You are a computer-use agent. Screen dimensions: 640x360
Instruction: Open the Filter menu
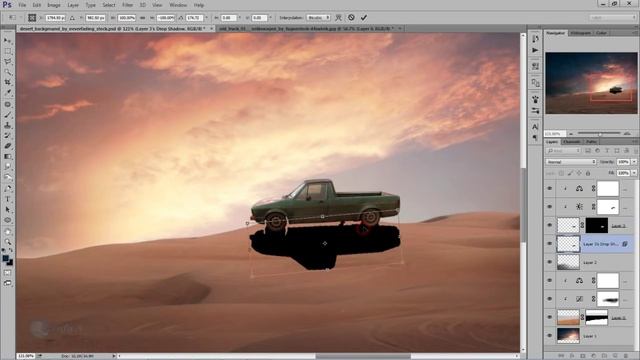point(127,5)
